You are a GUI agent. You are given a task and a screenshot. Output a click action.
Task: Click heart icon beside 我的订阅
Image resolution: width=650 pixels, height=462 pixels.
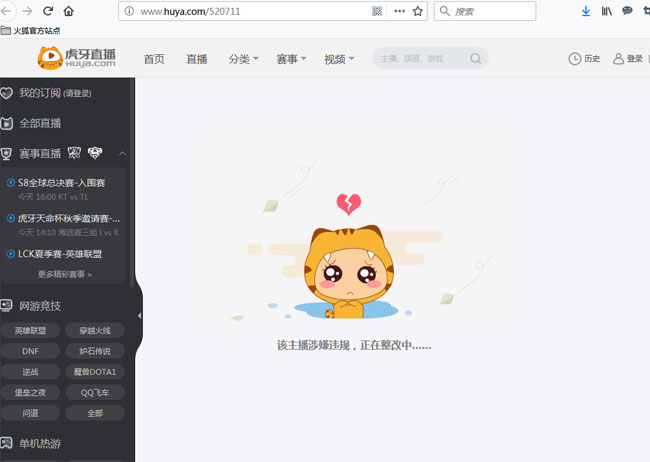coord(6,93)
